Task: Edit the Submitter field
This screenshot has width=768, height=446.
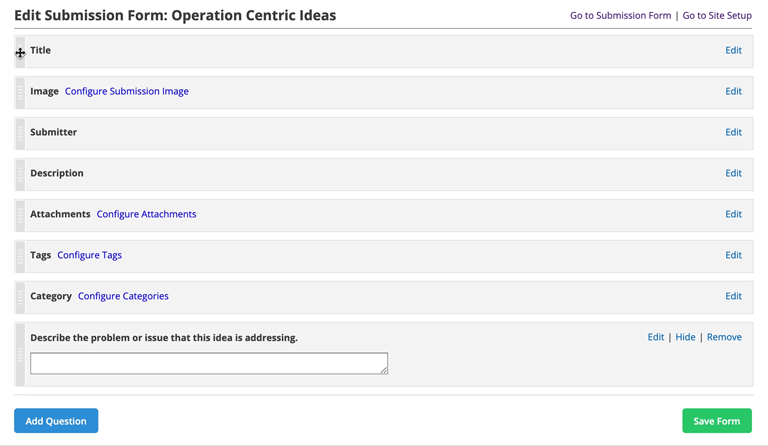Action: click(733, 132)
